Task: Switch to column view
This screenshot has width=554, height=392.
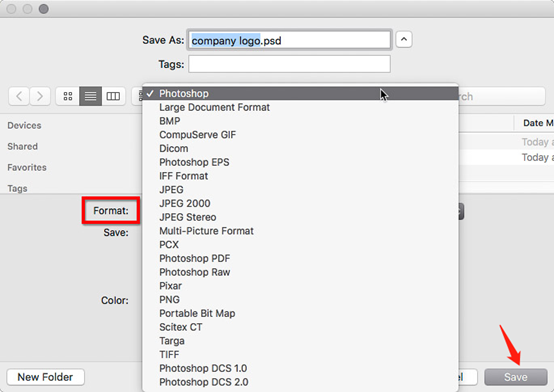Action: (x=113, y=96)
